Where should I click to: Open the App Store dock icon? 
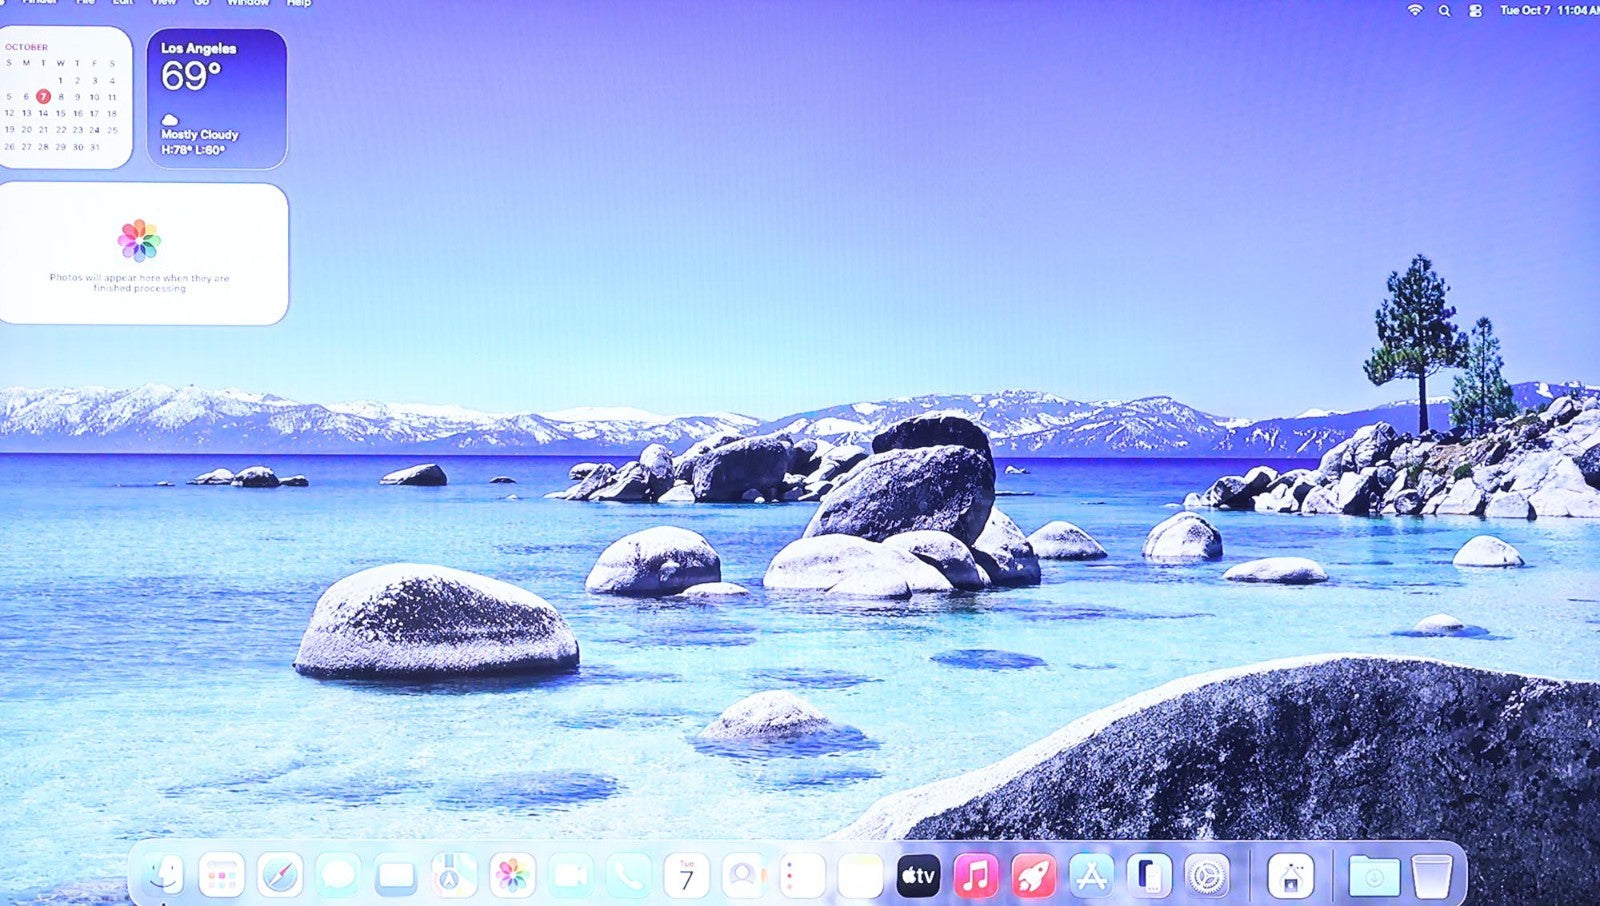1091,876
